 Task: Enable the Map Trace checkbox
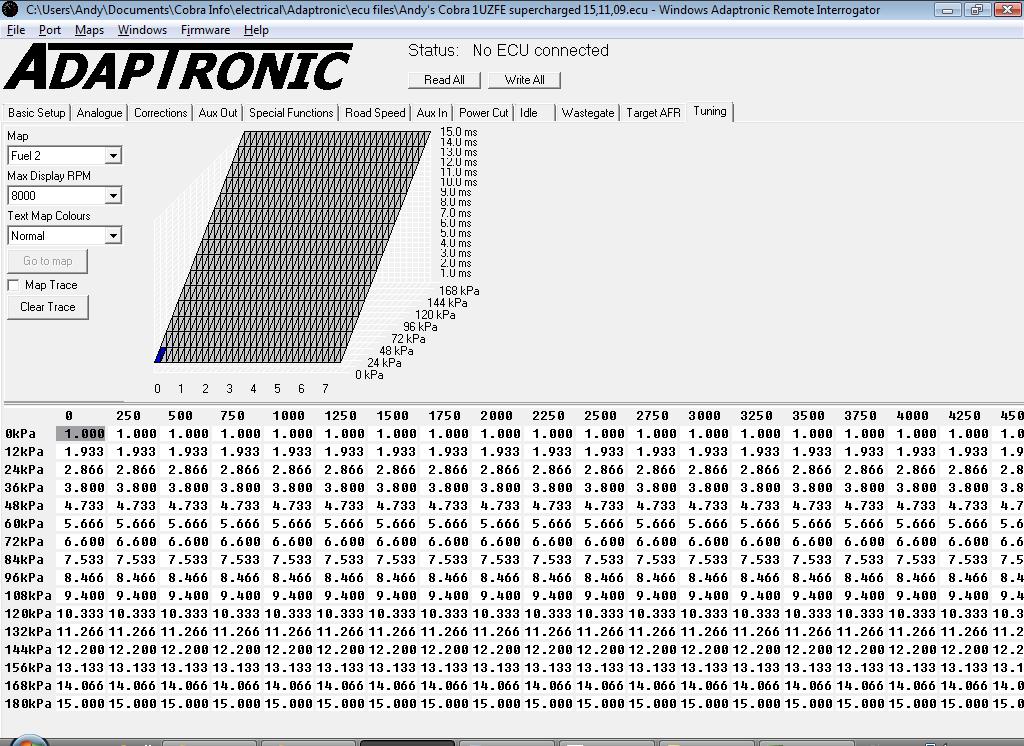click(13, 285)
